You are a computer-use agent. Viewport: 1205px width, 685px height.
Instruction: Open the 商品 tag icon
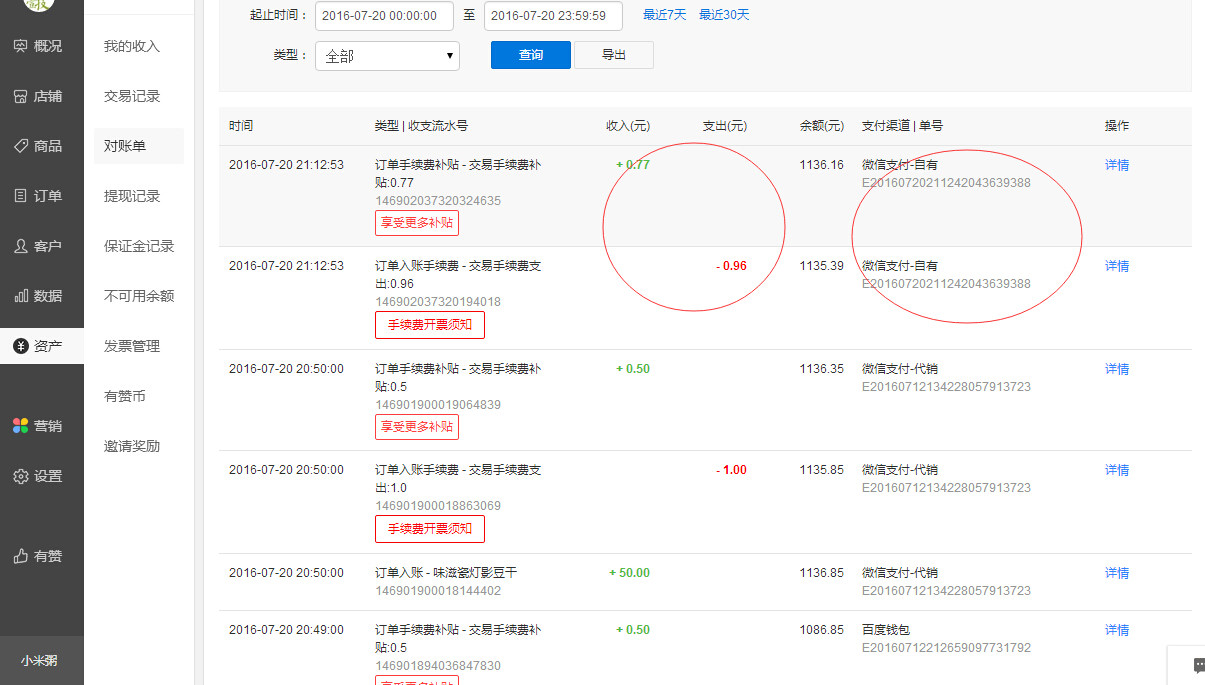coord(20,146)
